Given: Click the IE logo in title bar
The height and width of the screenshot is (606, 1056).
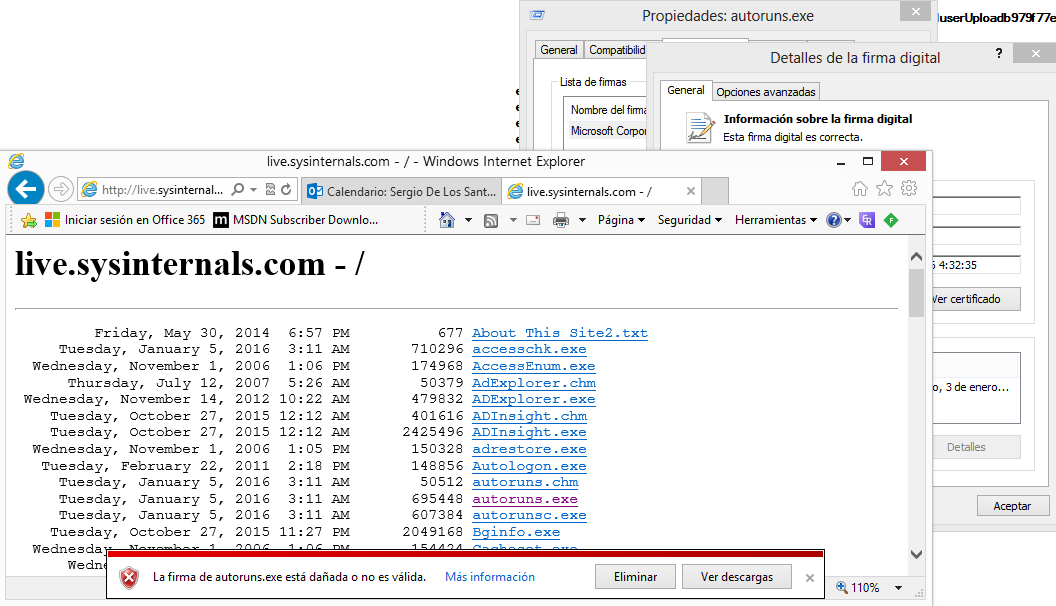Looking at the screenshot, I should [x=16, y=161].
